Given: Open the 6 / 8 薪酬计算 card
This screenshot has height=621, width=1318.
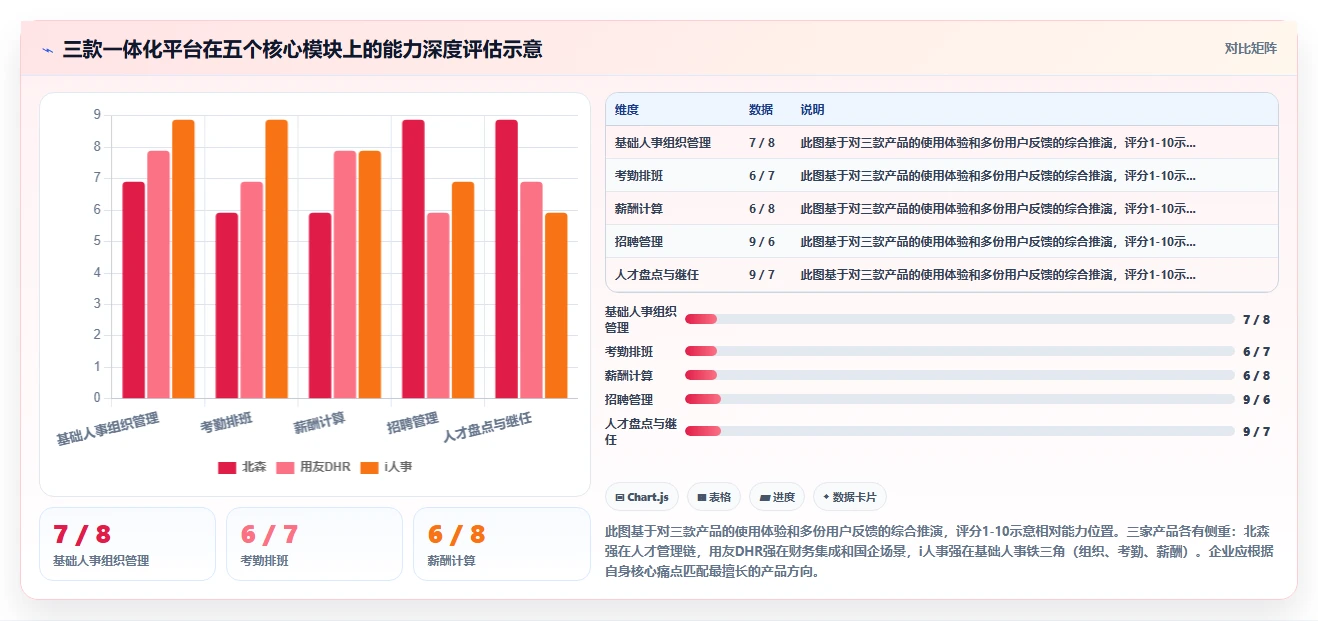Looking at the screenshot, I should [x=501, y=544].
